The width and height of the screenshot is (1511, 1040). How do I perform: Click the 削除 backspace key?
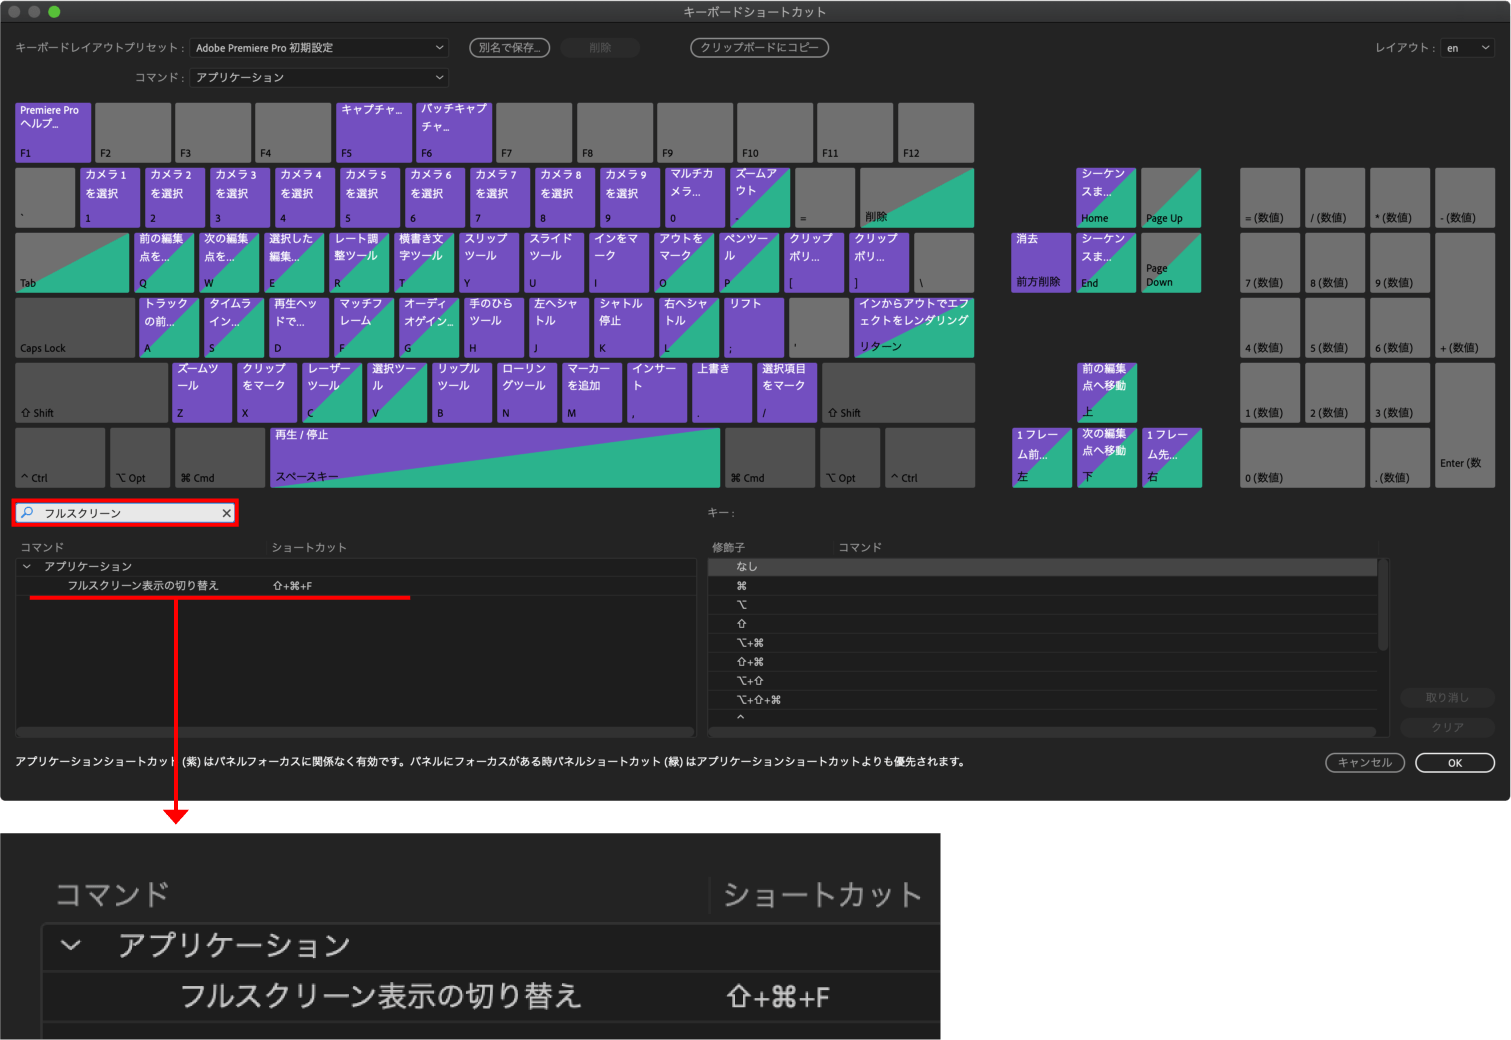coord(917,197)
